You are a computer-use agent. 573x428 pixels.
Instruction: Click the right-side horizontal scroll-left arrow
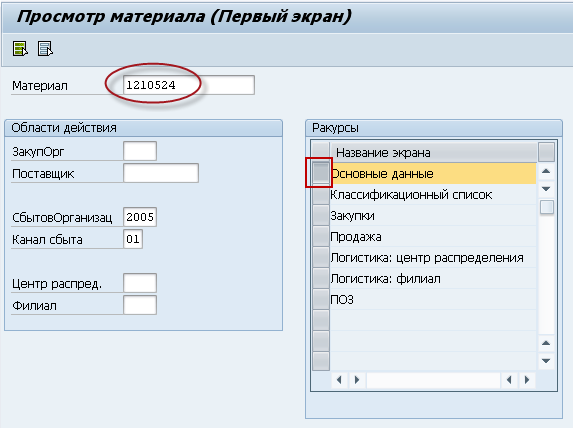pos(509,380)
